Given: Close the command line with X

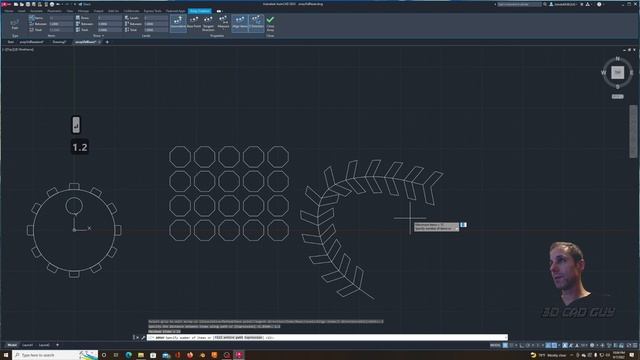Looking at the screenshot, I should coord(138,338).
